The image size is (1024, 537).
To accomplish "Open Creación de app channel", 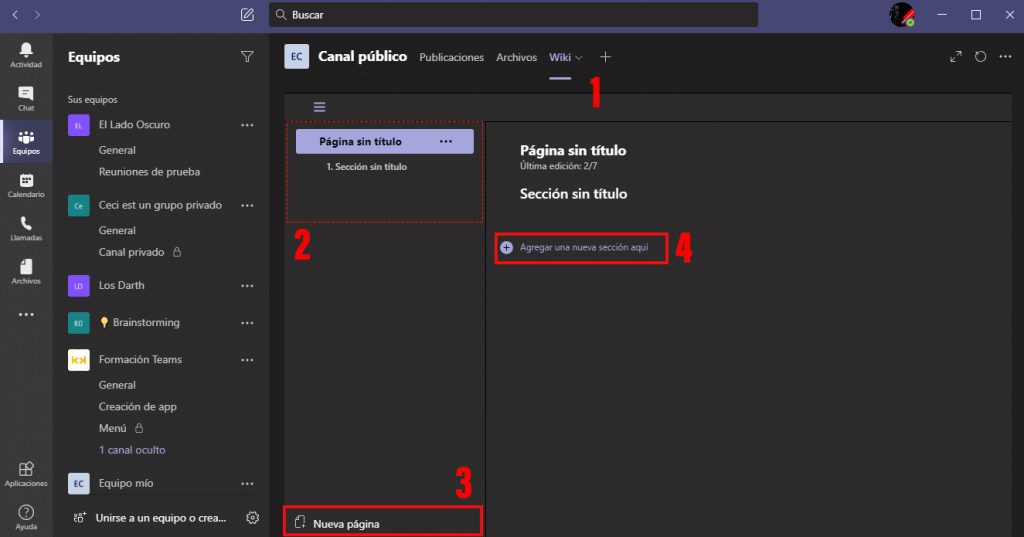I will tap(137, 406).
